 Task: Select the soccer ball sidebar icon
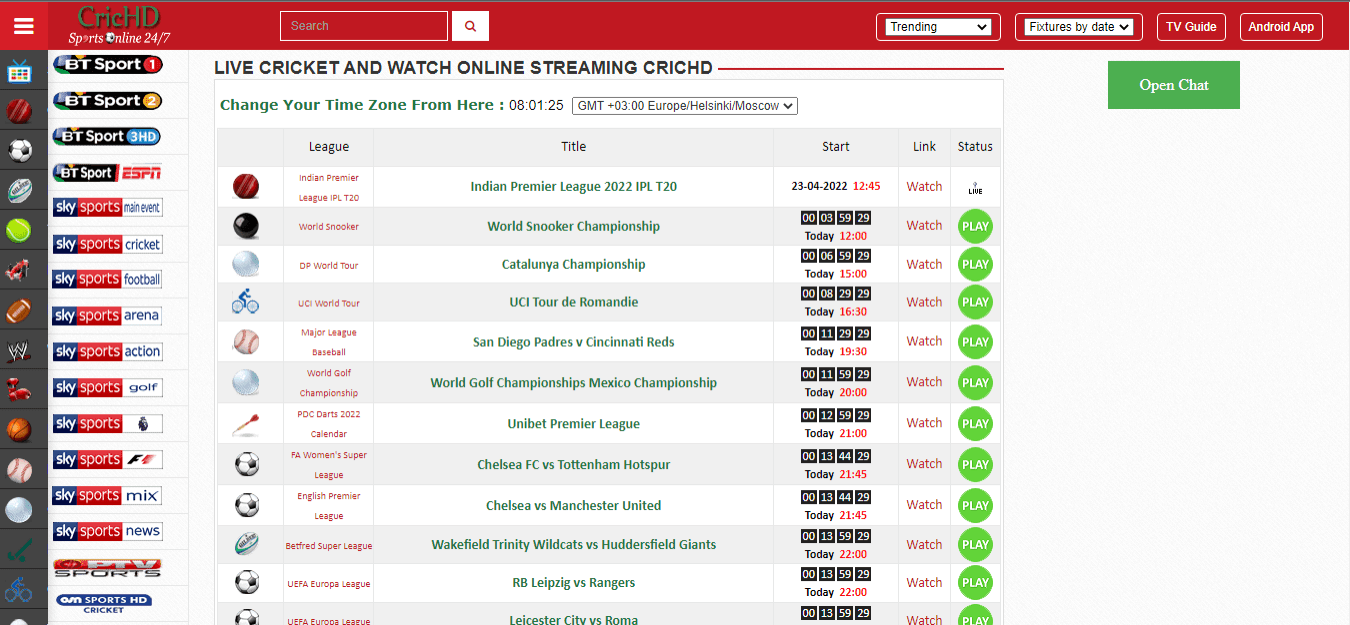coord(19,150)
